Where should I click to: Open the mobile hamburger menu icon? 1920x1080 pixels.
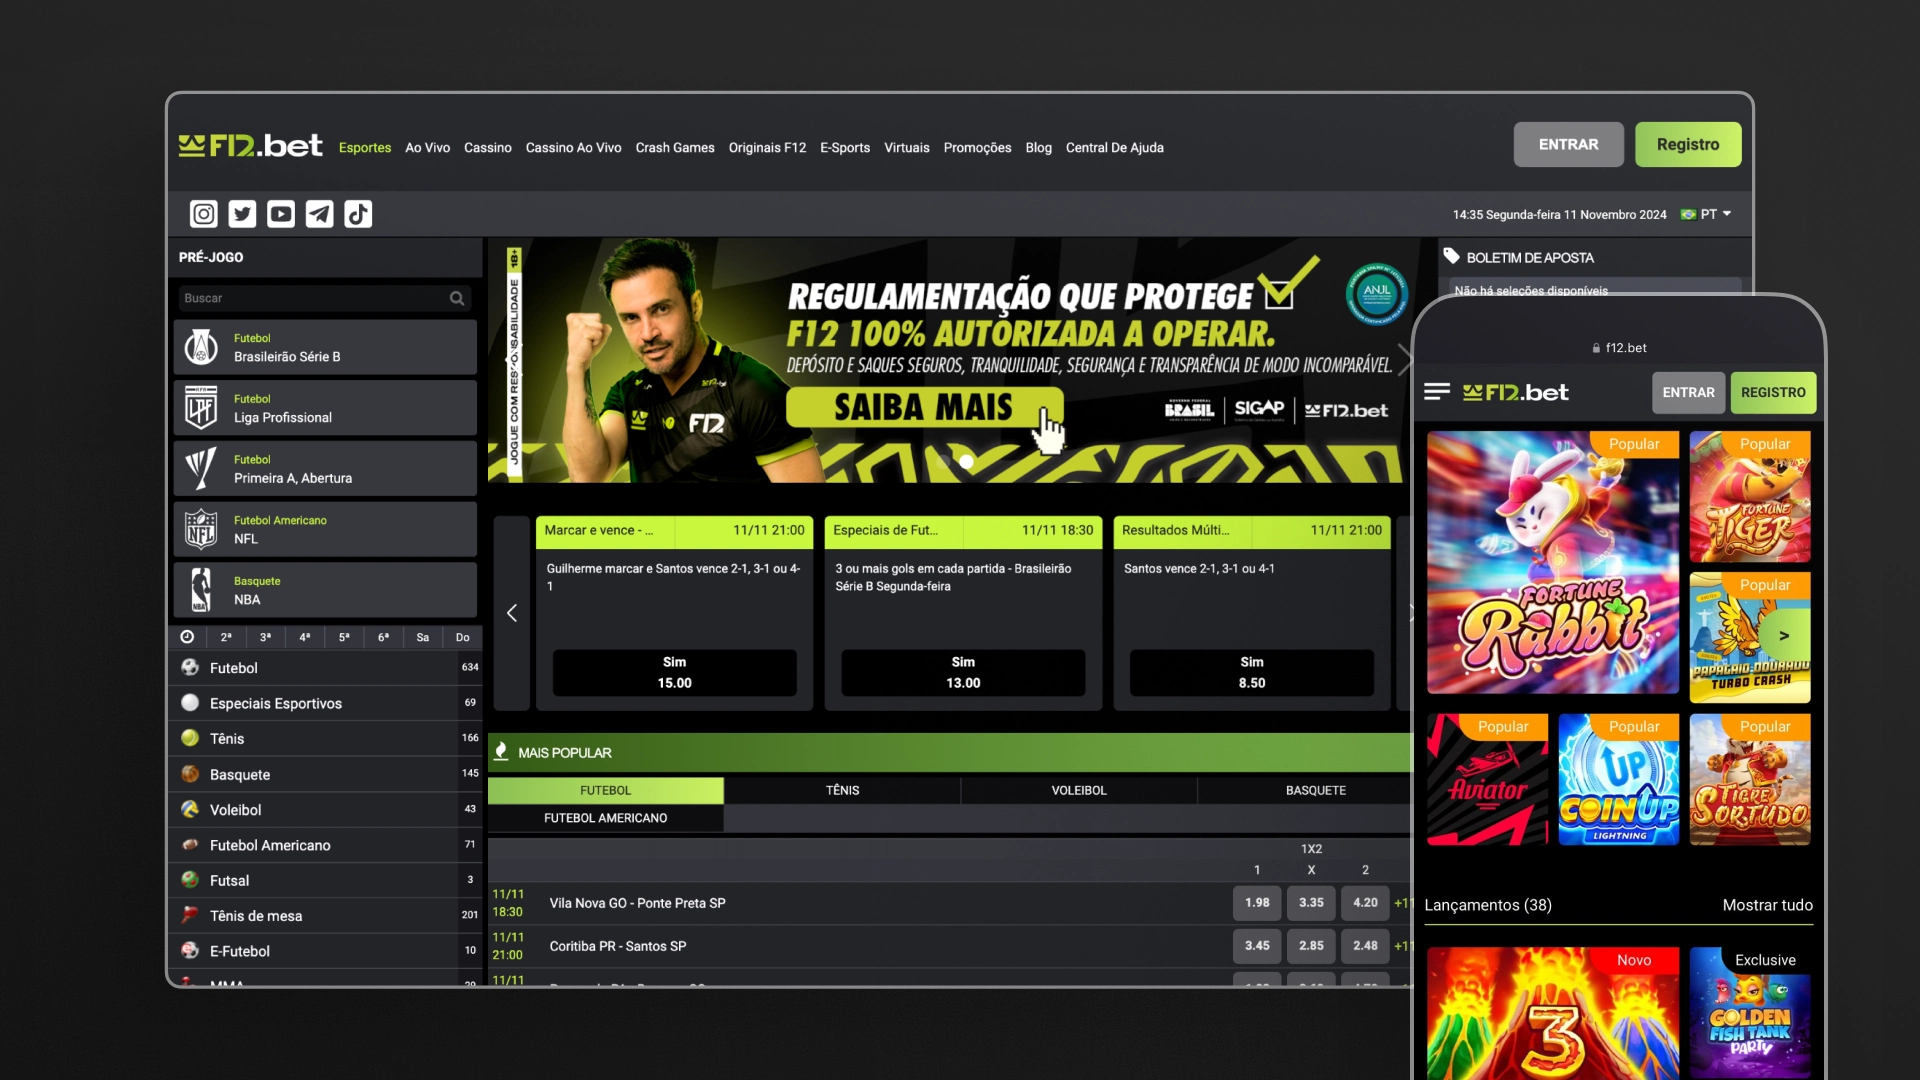[x=1437, y=392]
